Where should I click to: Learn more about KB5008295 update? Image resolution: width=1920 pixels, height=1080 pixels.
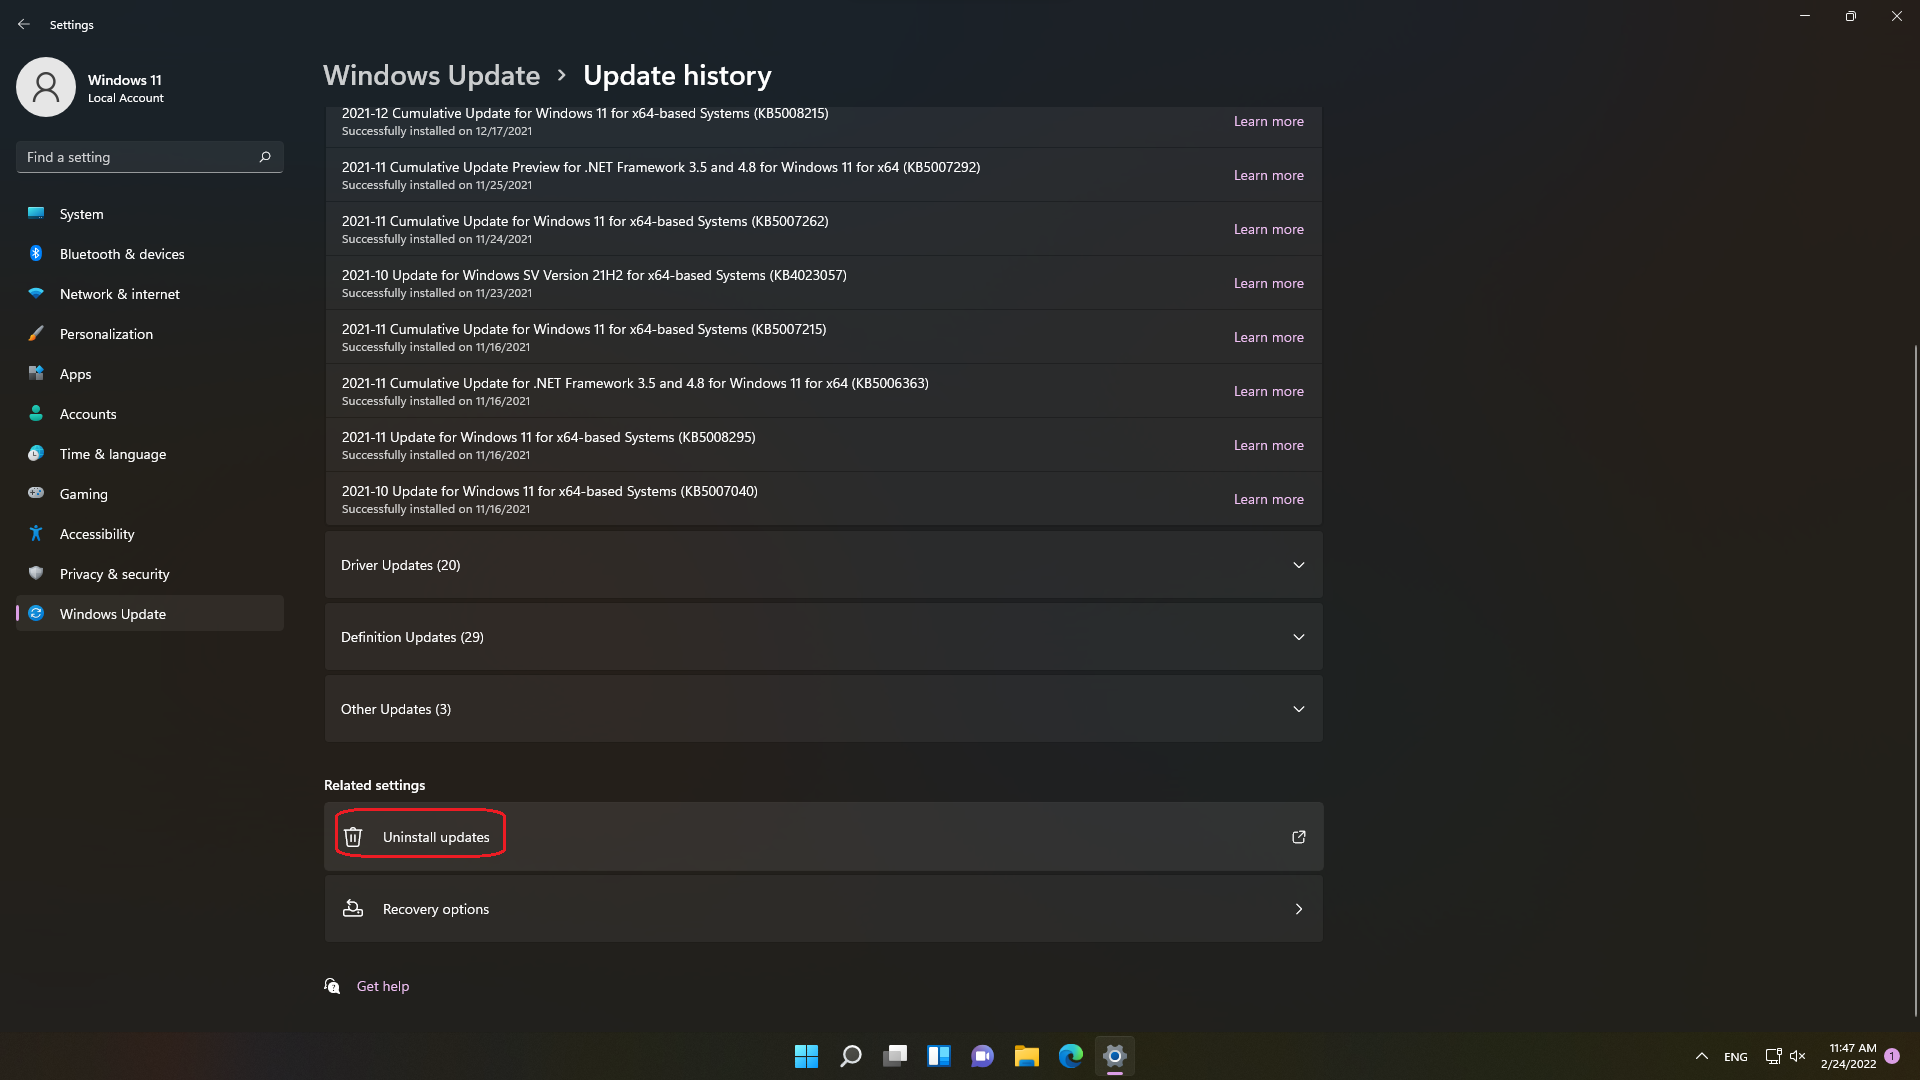pyautogui.click(x=1268, y=445)
